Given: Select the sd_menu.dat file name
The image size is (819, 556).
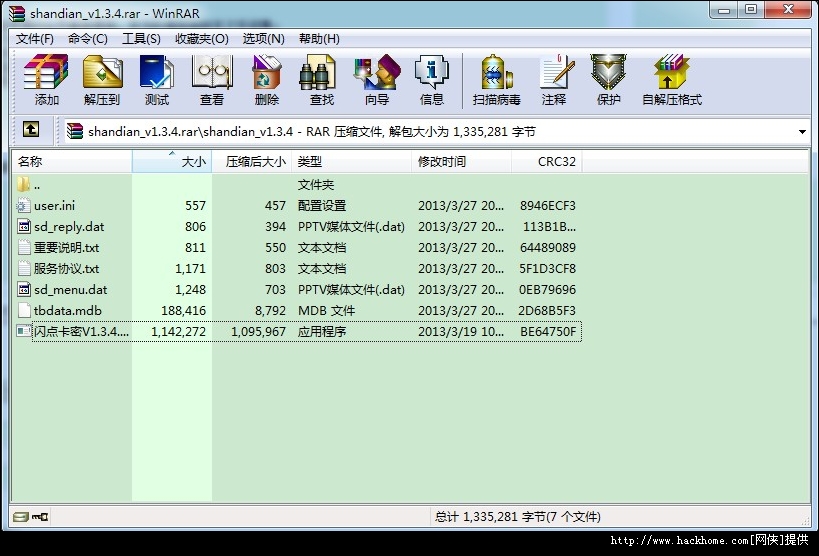Looking at the screenshot, I should click(71, 289).
